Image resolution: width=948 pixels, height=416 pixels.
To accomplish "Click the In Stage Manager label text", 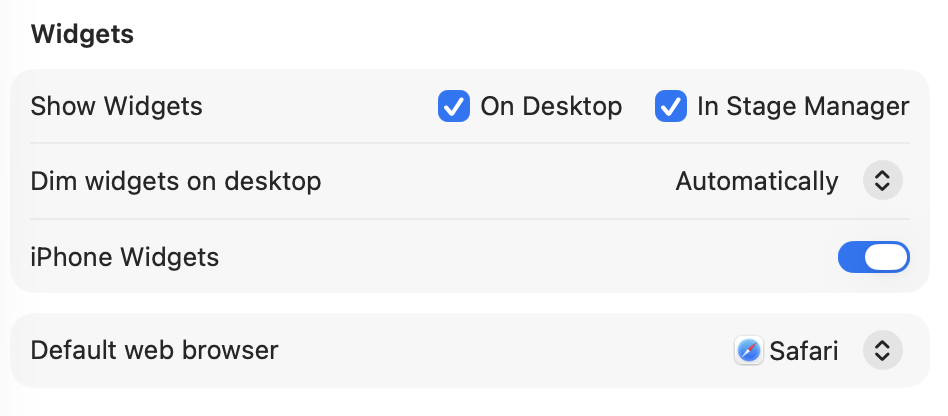I will tap(803, 106).
